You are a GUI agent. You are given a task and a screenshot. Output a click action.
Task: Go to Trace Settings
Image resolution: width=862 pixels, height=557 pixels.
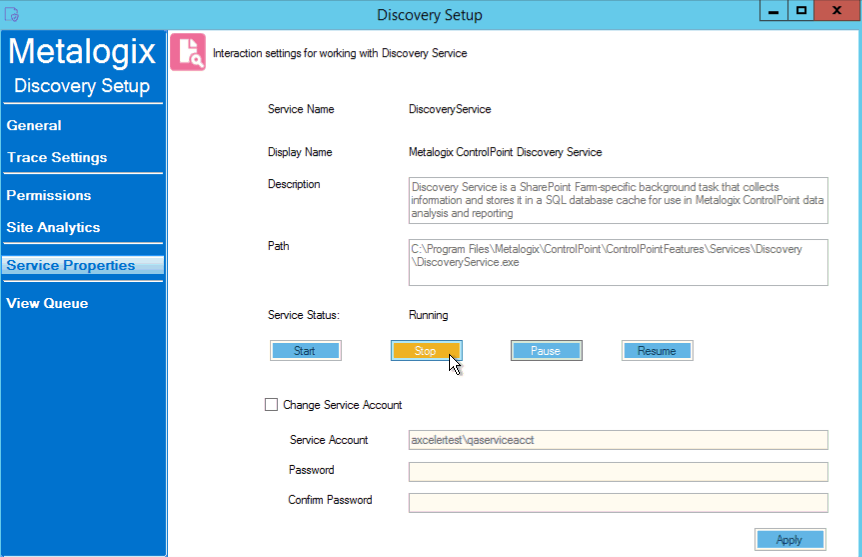[x=57, y=158]
